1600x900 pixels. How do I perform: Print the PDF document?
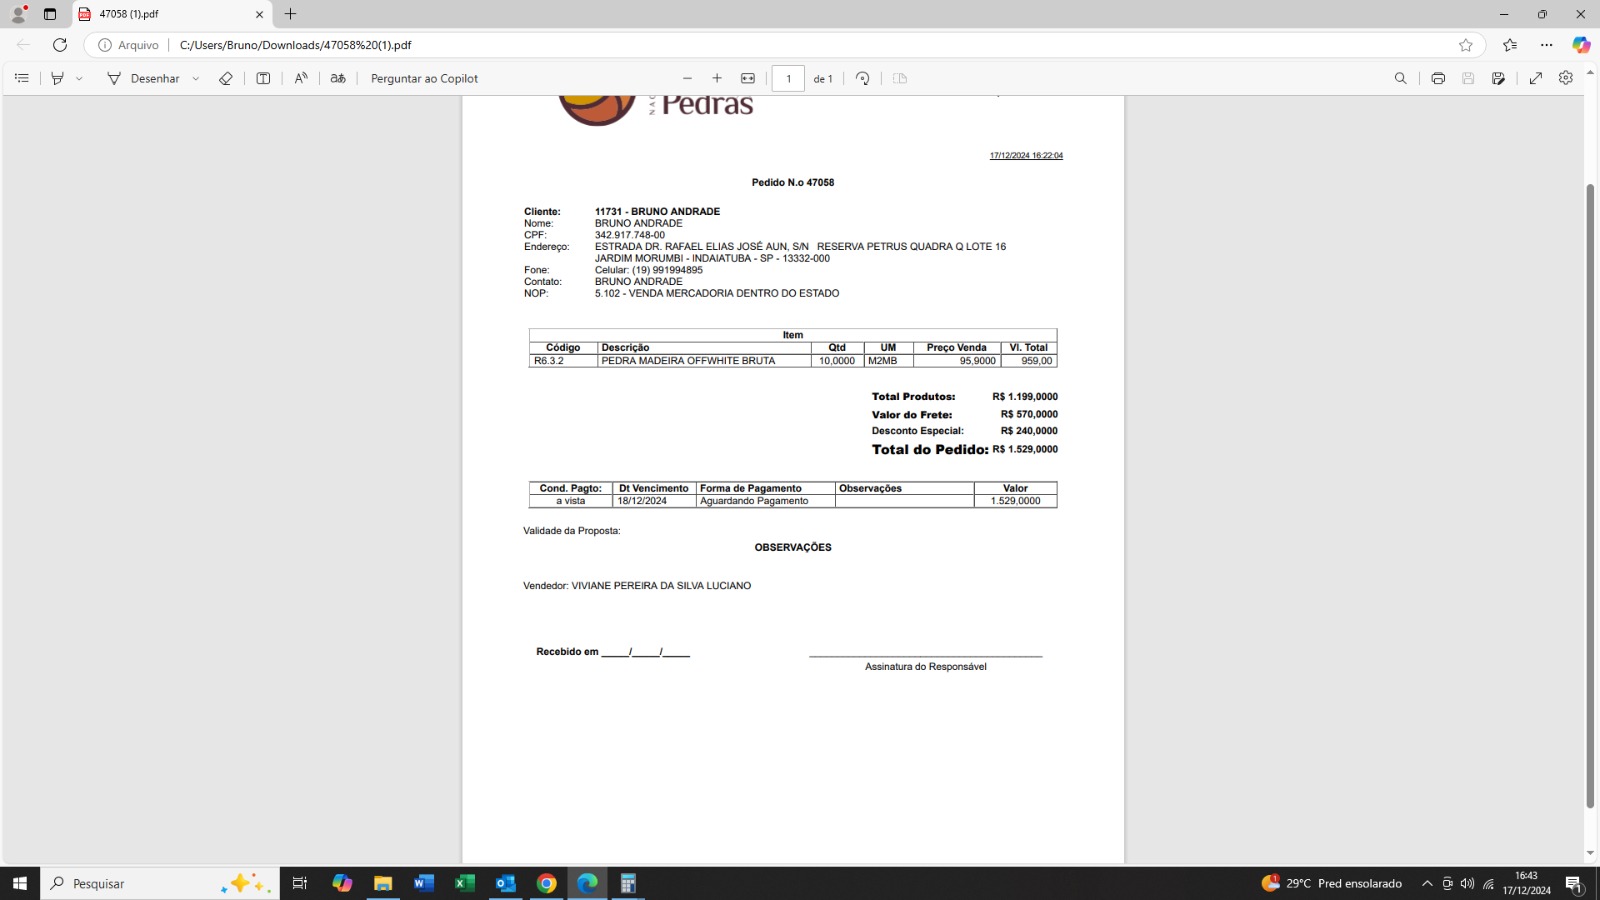1438,78
